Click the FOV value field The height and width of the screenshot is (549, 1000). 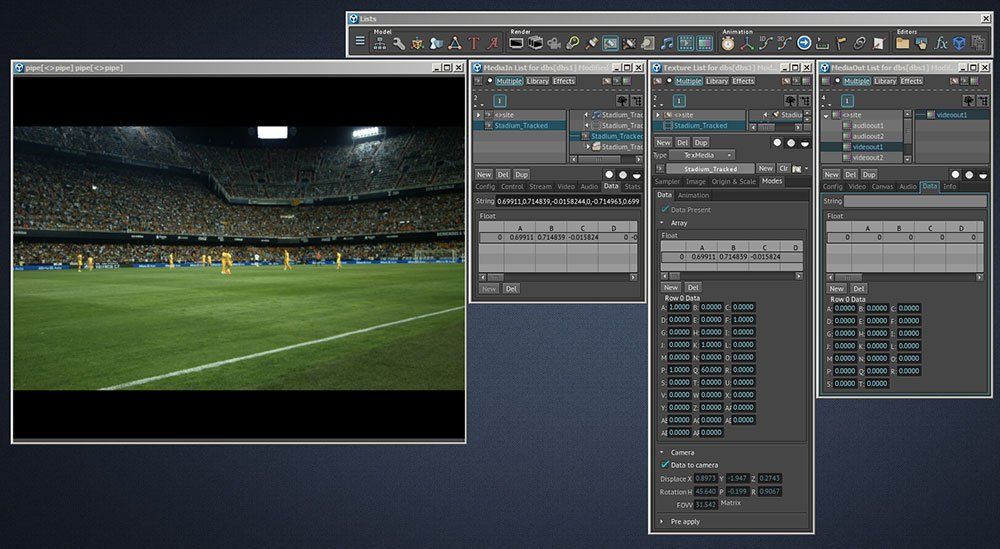point(705,504)
